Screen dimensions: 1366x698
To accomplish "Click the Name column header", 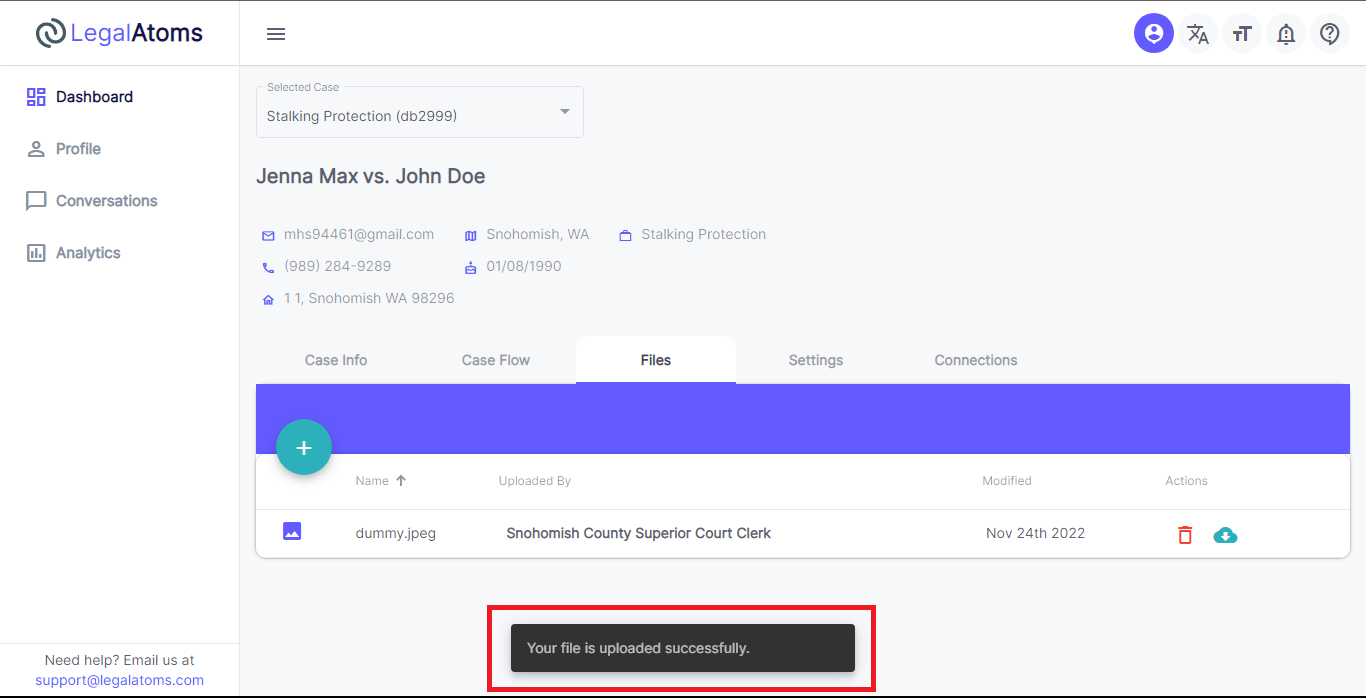I will (x=372, y=481).
